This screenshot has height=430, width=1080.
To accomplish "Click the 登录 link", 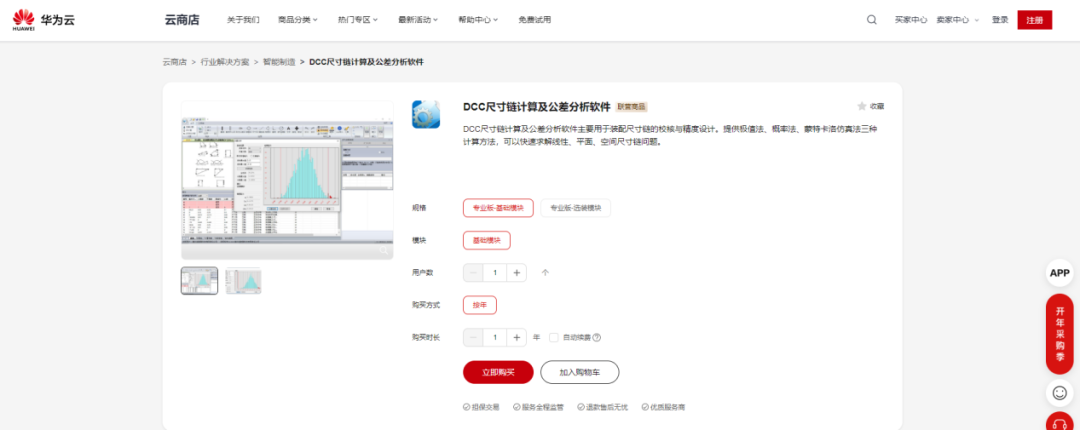I will point(1000,20).
